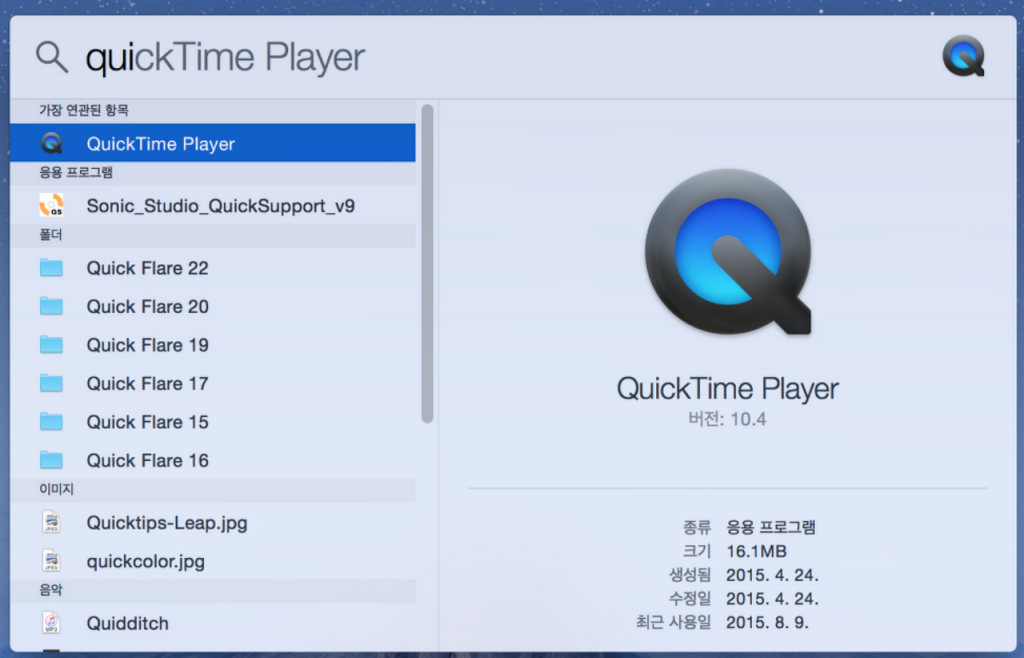1024x658 pixels.
Task: Click the QuickTime Player title in preview
Action: (728, 389)
